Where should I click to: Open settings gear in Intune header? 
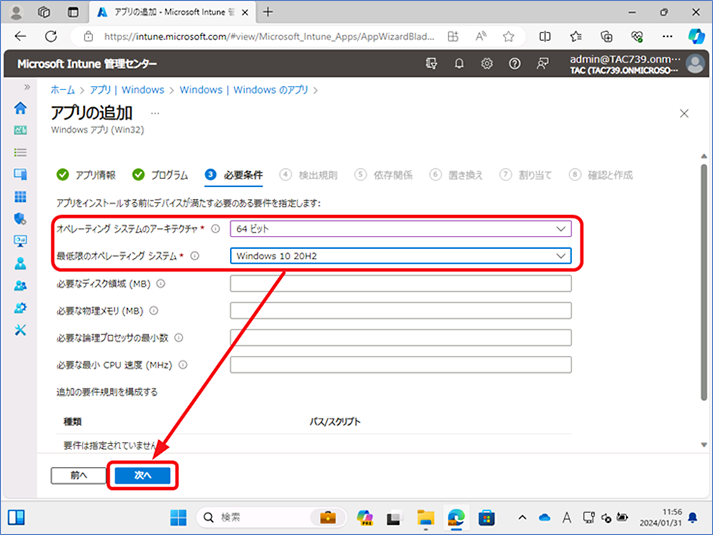point(487,64)
